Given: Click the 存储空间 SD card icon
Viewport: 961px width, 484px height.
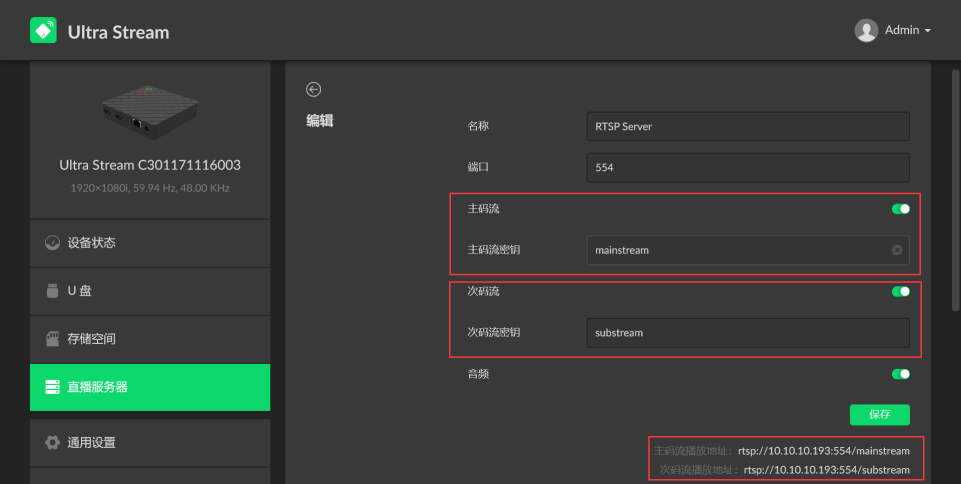Looking at the screenshot, I should point(52,339).
